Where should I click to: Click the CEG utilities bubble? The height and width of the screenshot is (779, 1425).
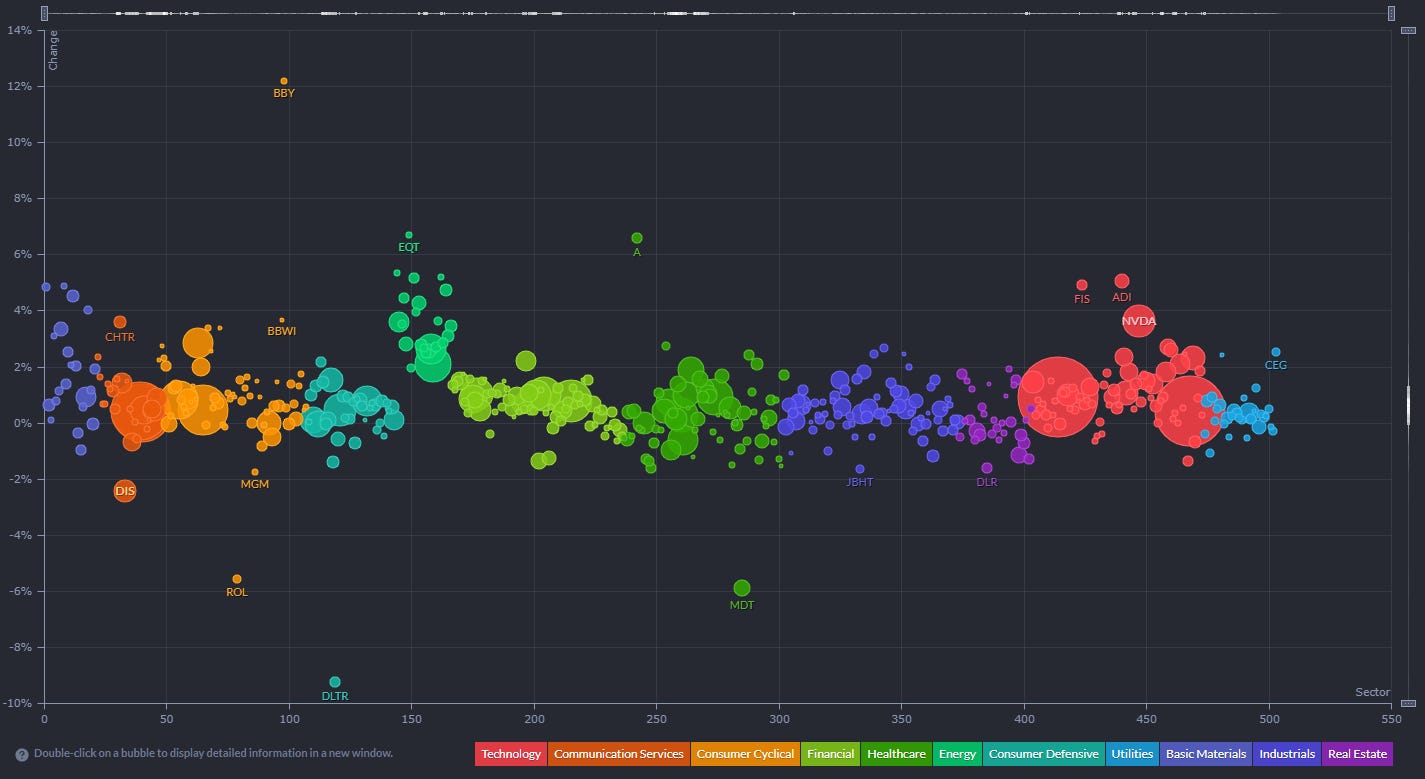click(x=1275, y=352)
